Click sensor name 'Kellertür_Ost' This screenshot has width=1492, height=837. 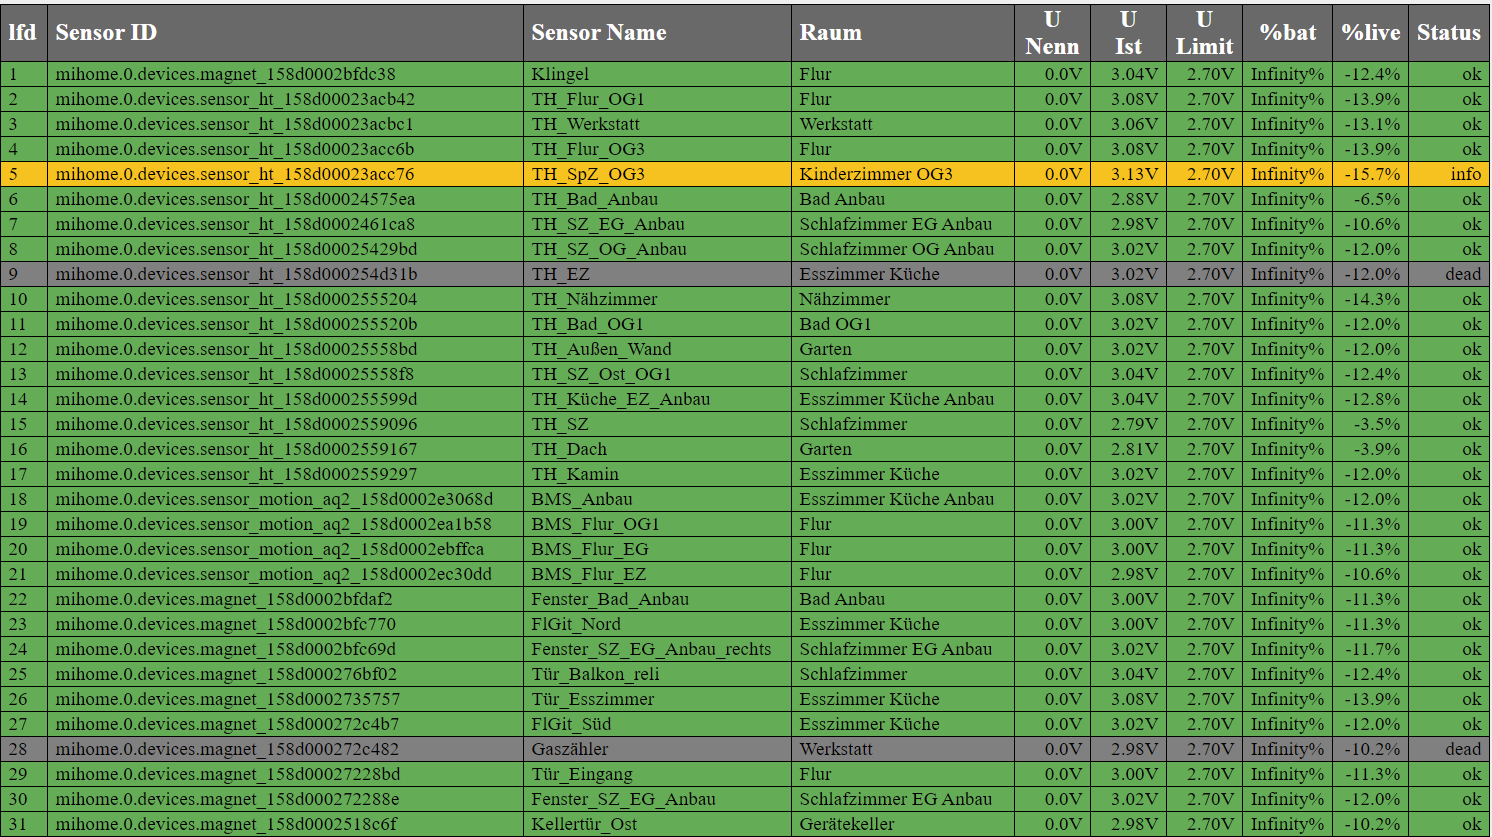pos(584,824)
